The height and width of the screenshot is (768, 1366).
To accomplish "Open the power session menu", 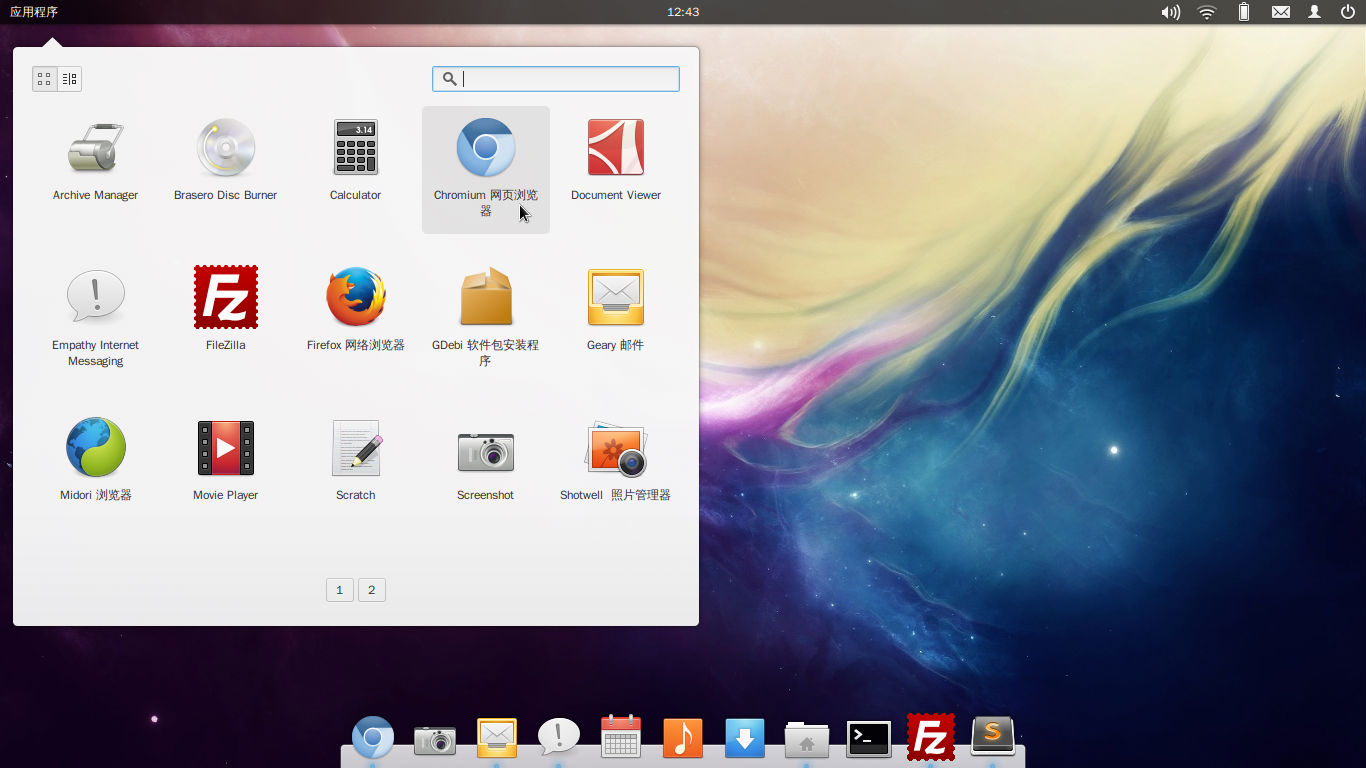I will tap(1348, 12).
